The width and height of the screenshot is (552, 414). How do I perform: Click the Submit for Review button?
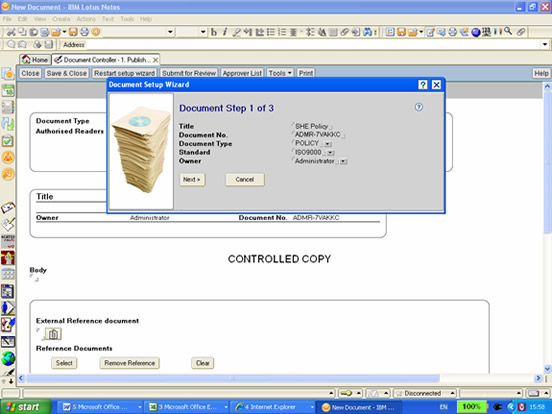[189, 73]
